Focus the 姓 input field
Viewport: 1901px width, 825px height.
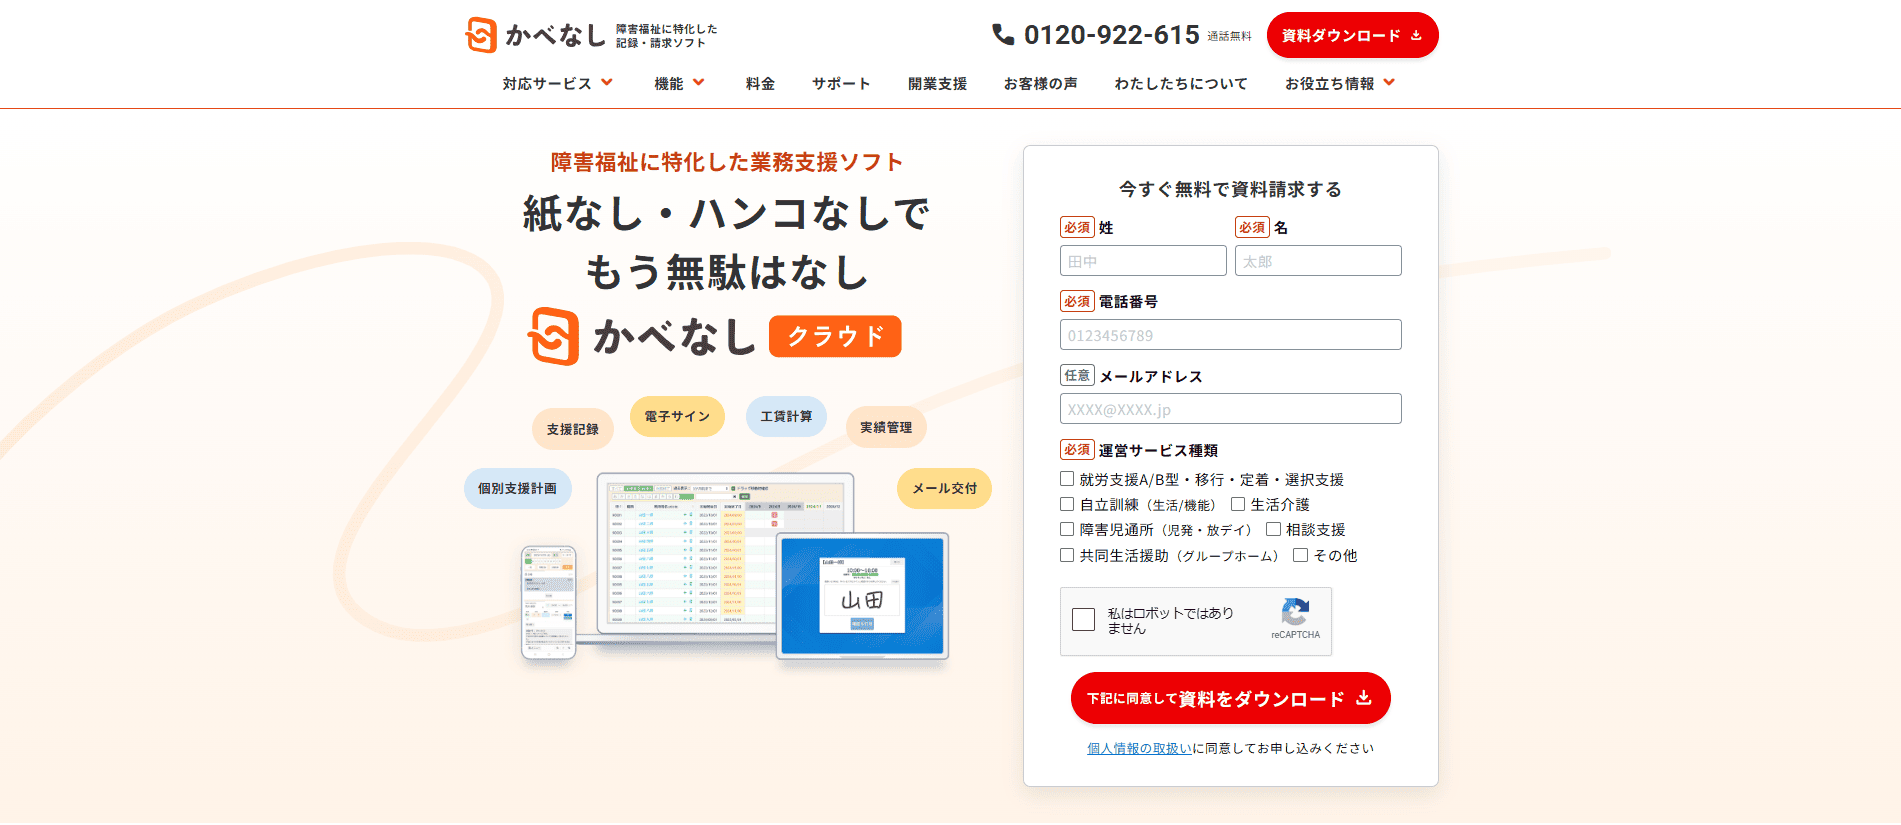coord(1143,261)
